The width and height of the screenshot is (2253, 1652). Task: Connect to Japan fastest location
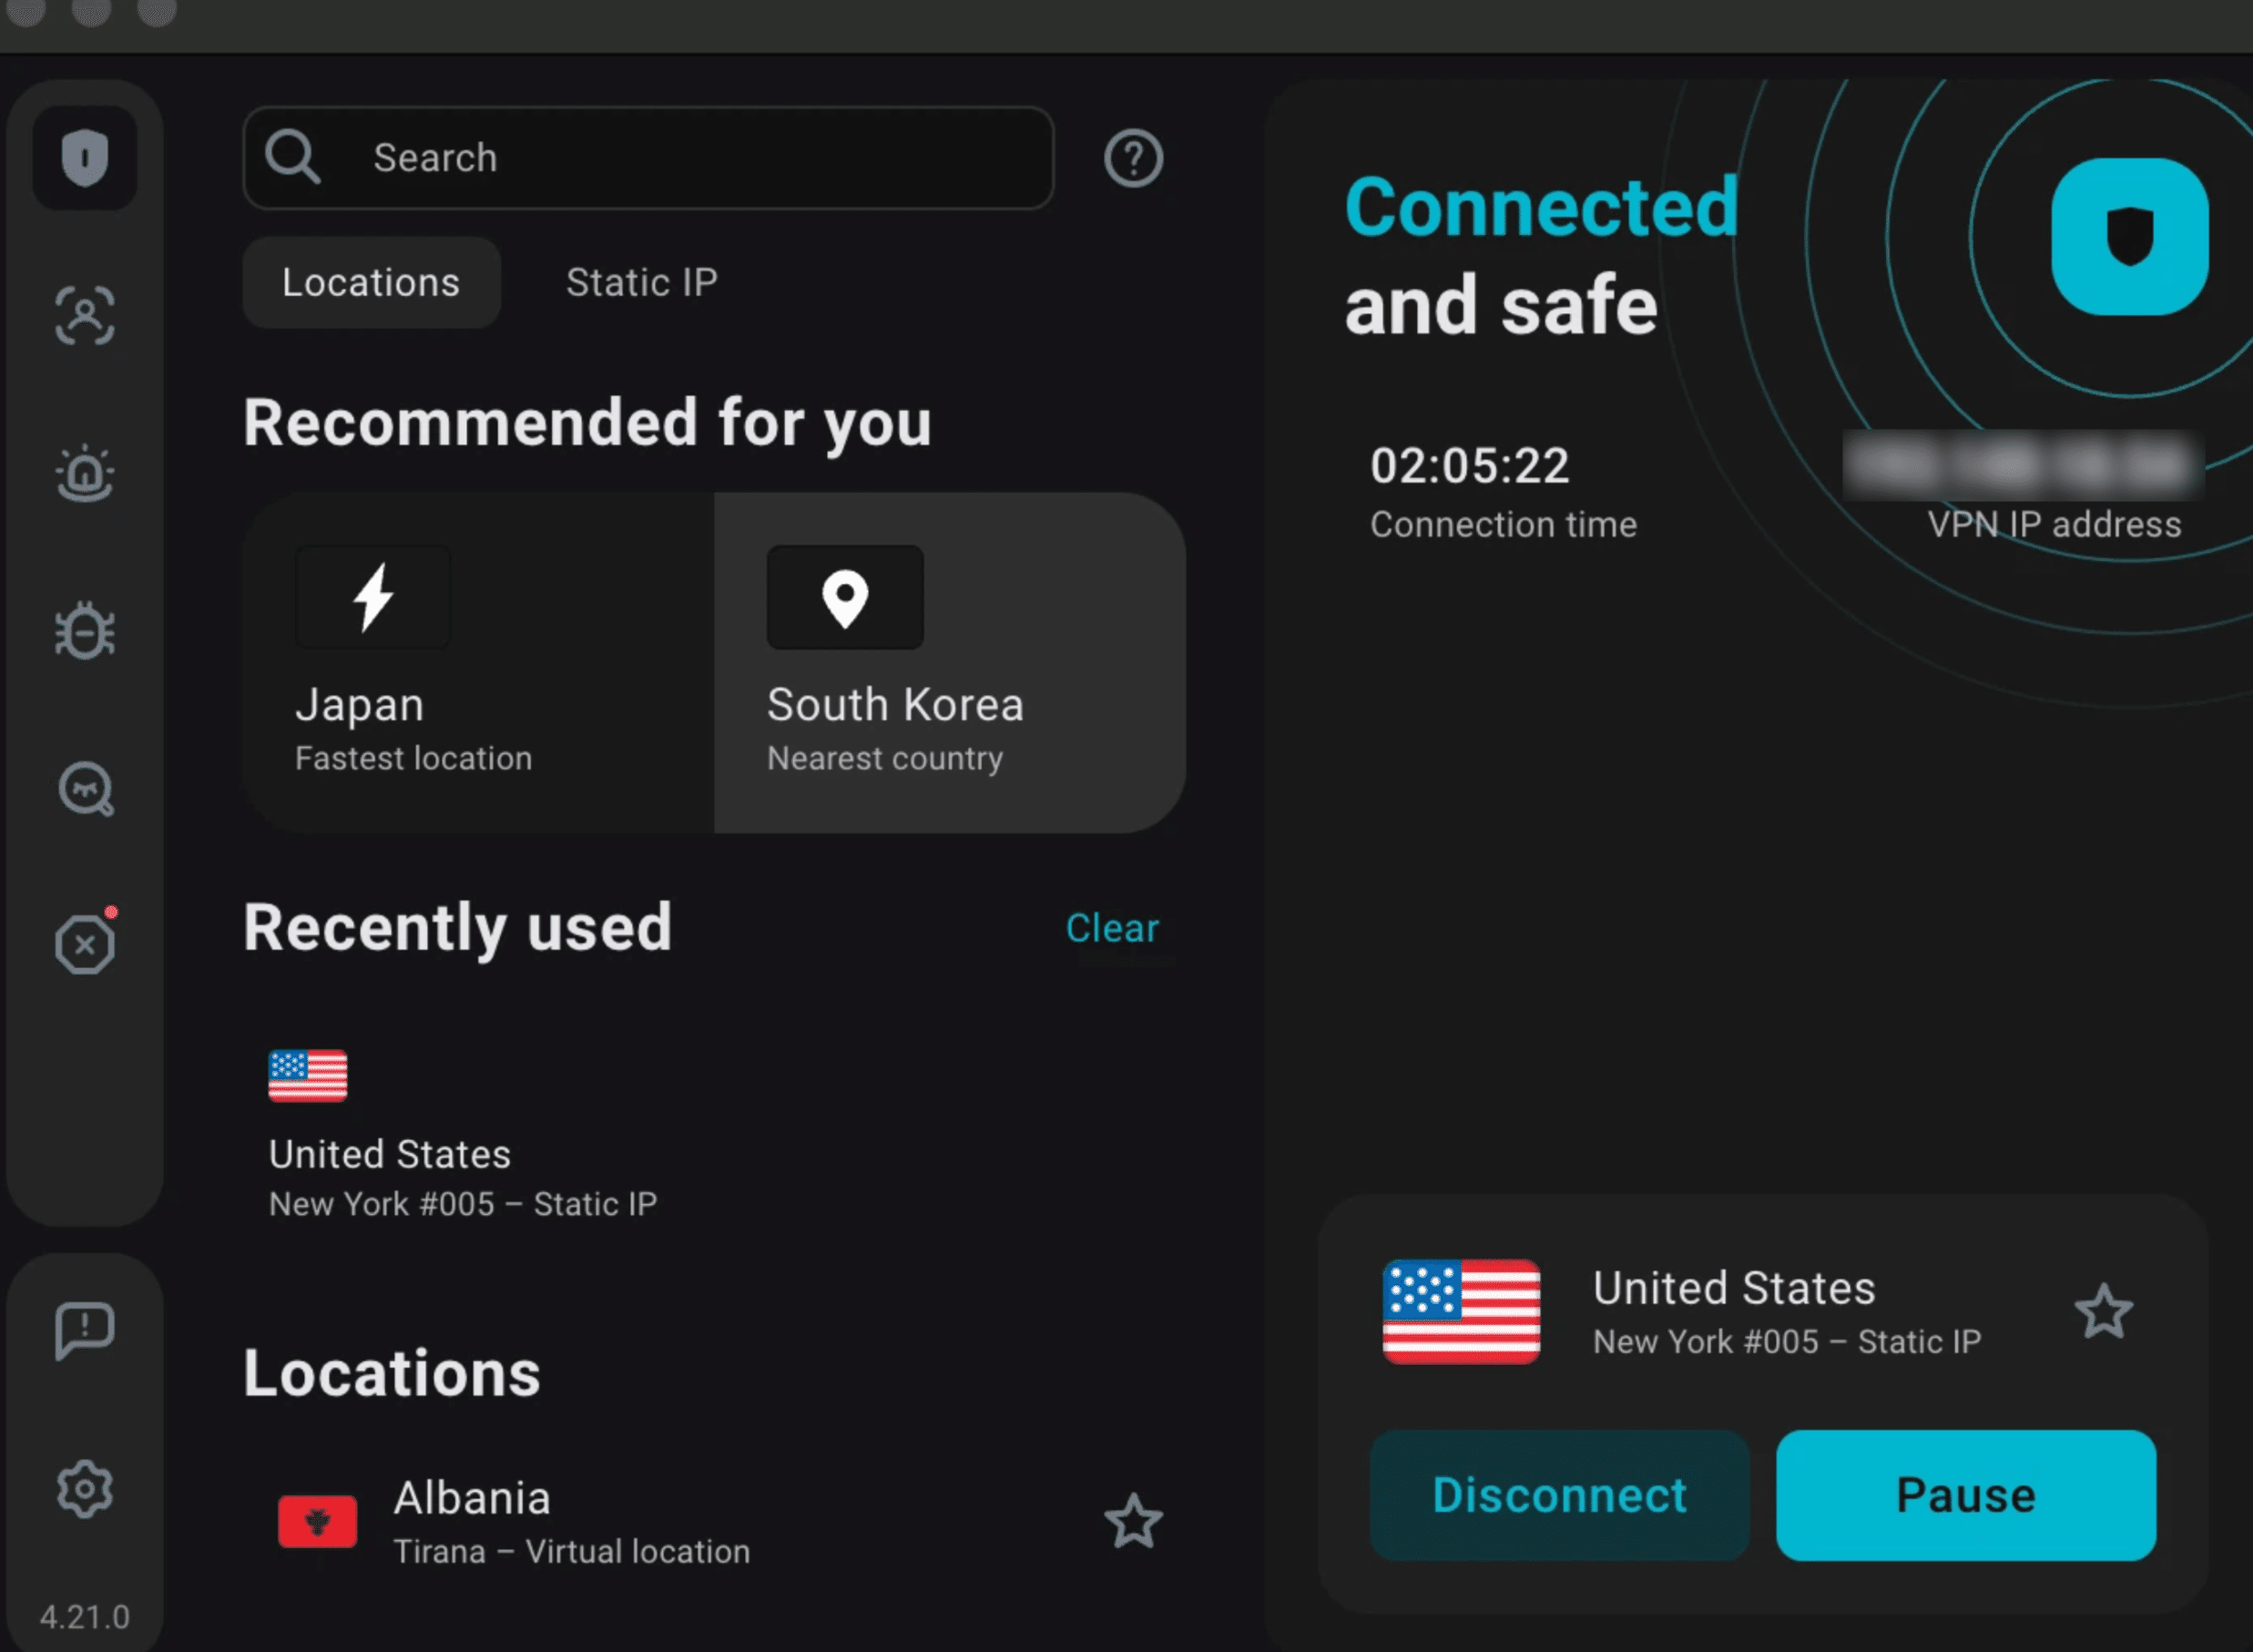point(478,663)
